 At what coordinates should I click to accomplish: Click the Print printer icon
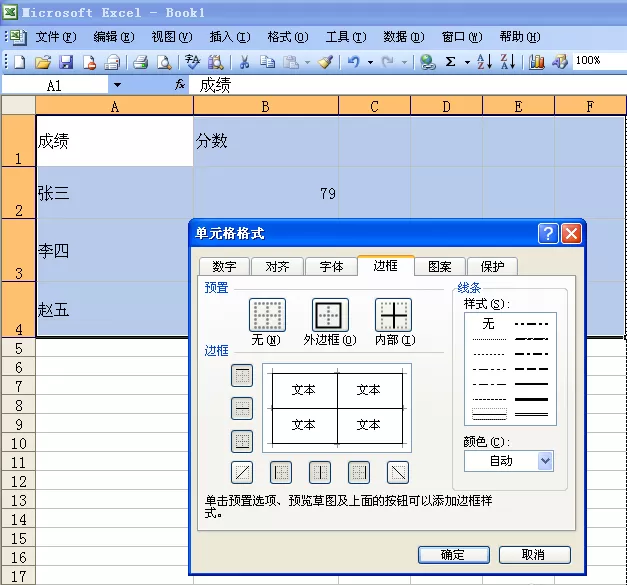click(x=112, y=62)
